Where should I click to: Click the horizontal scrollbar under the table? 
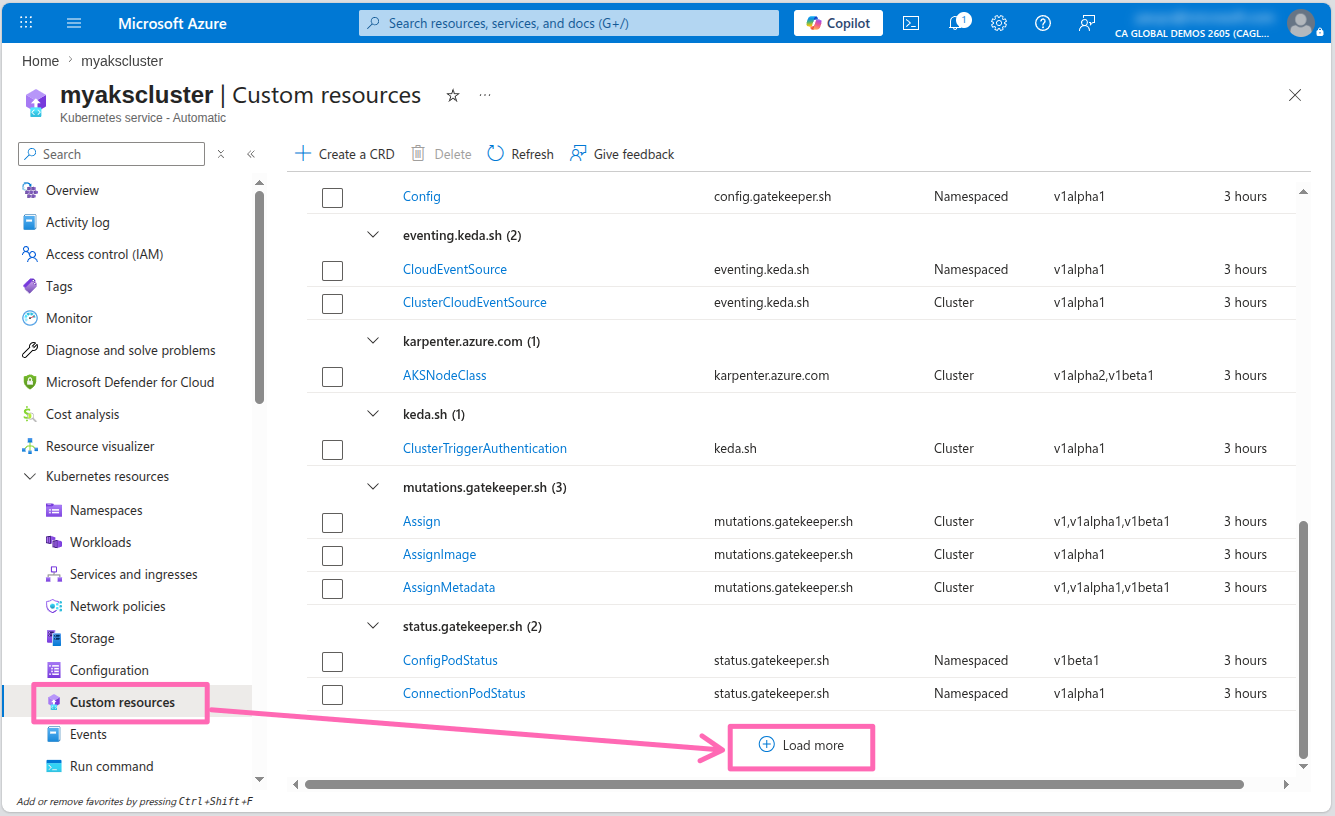pos(774,785)
